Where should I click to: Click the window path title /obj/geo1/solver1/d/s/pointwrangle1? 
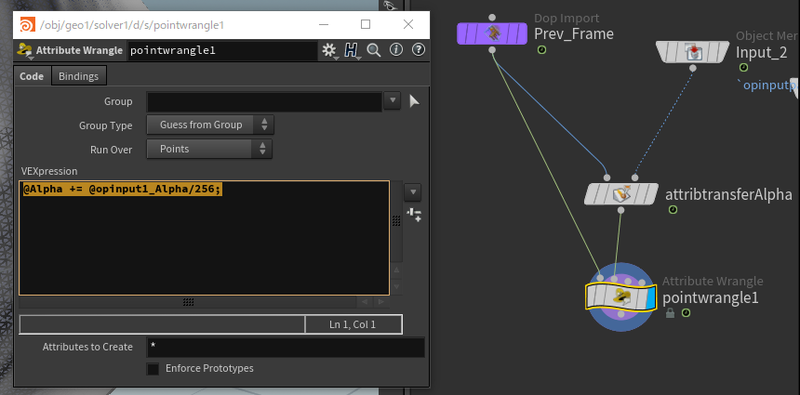[x=132, y=25]
